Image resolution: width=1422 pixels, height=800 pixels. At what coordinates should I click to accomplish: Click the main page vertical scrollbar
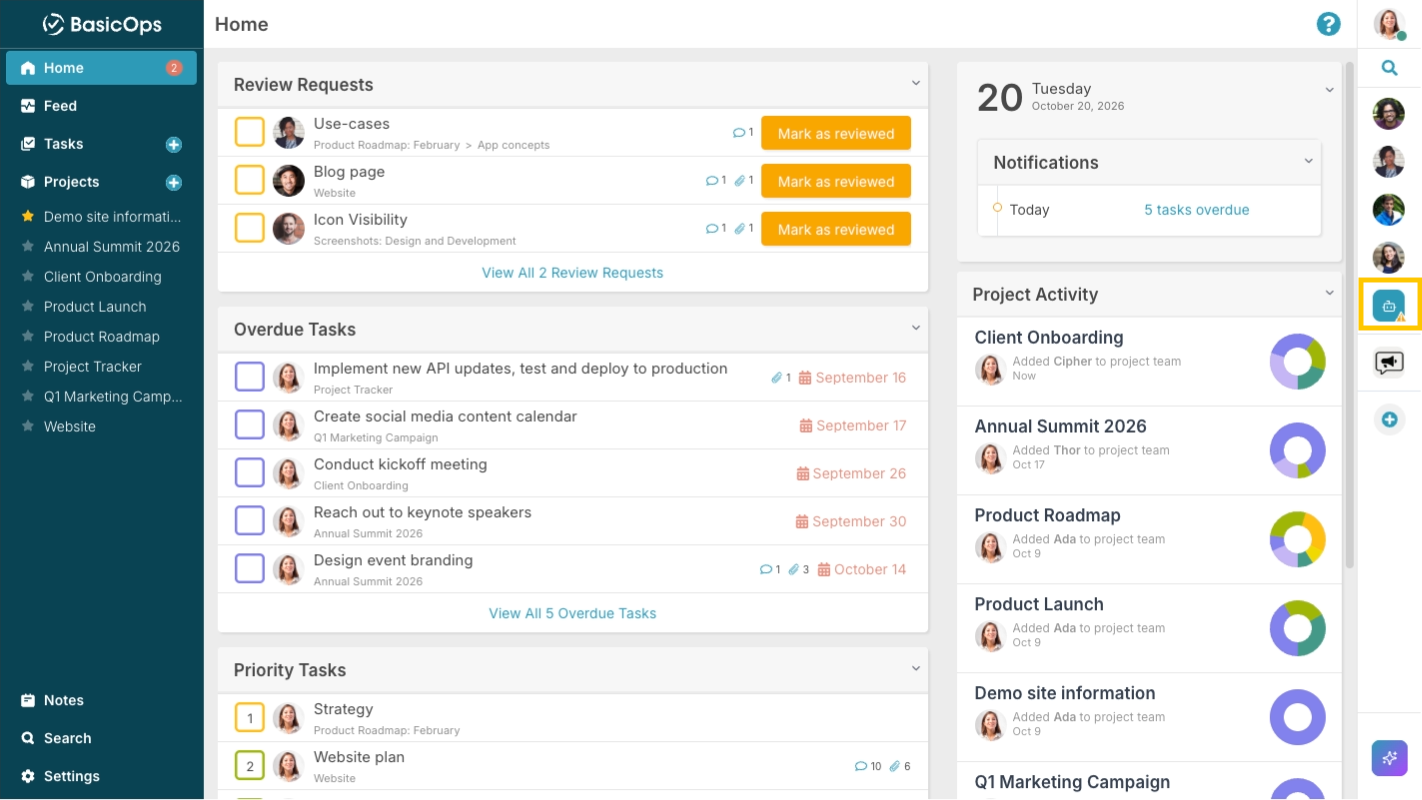[1349, 315]
